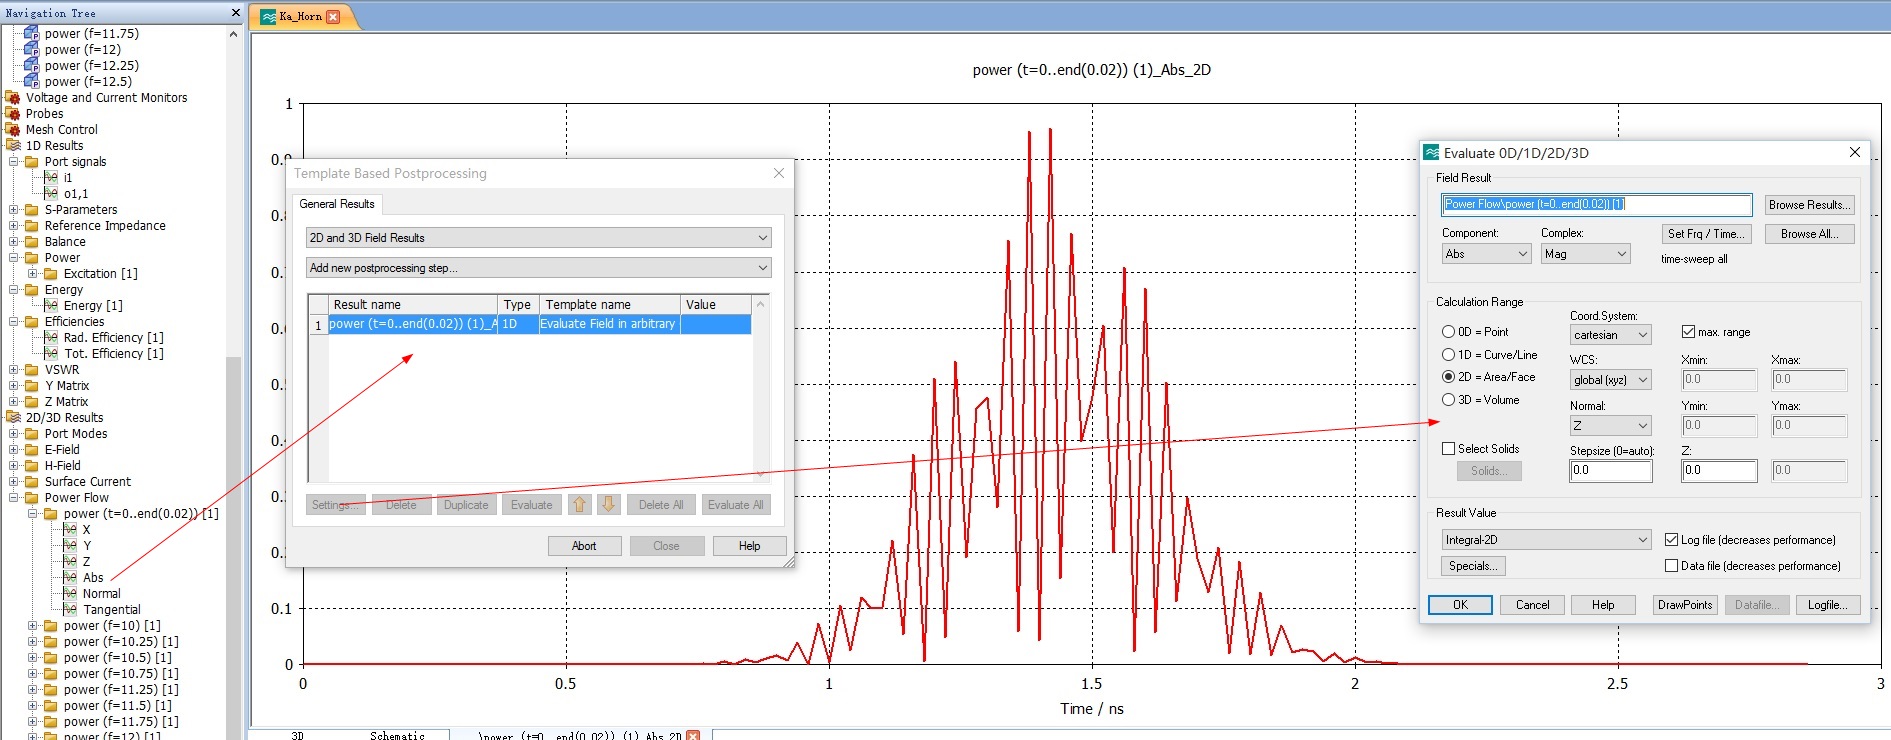Click the 1D Results folder icon

click(13, 145)
